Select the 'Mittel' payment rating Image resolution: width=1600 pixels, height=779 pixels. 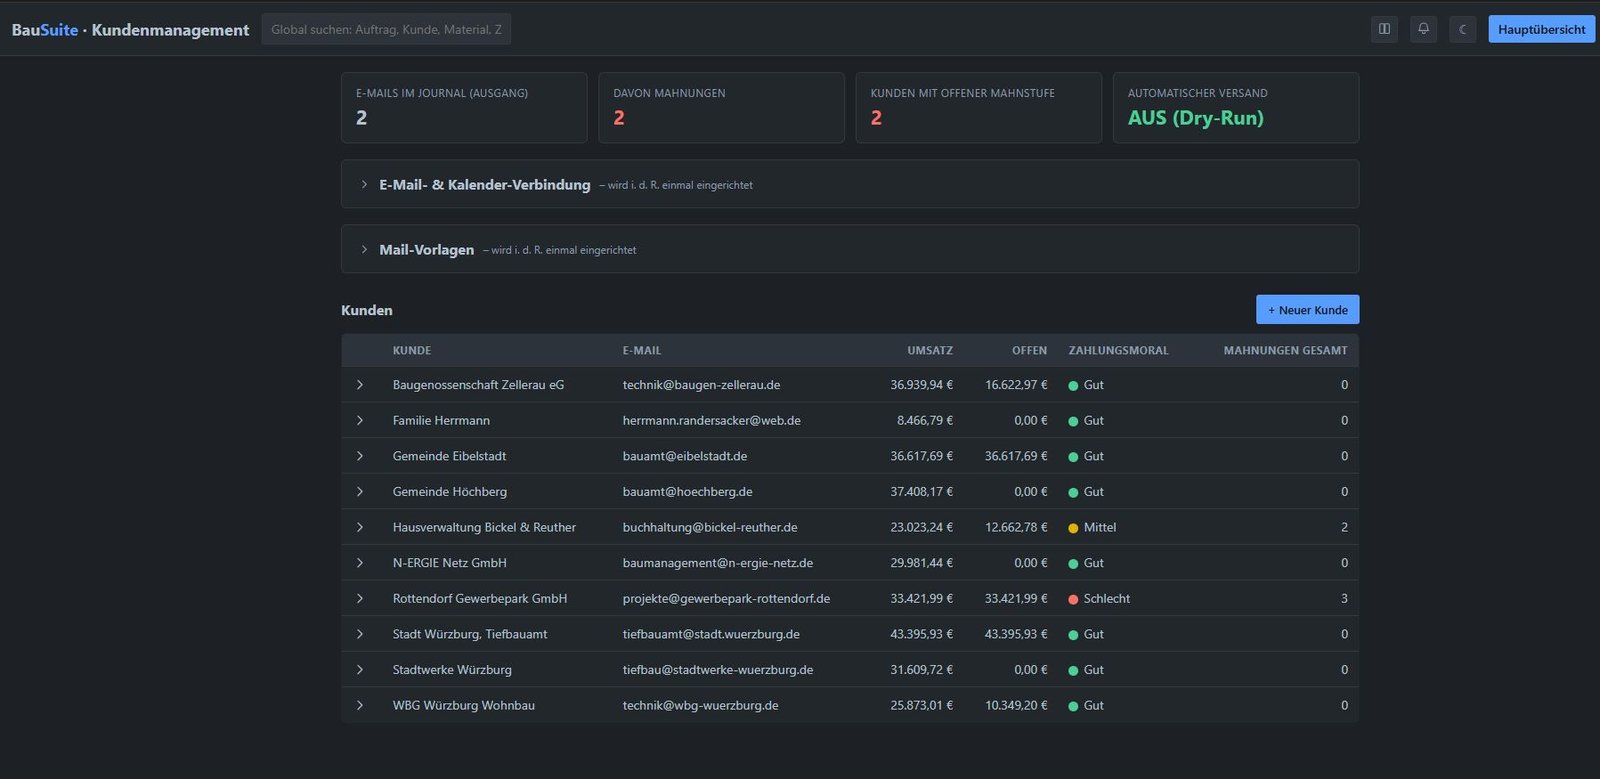[x=1100, y=527]
